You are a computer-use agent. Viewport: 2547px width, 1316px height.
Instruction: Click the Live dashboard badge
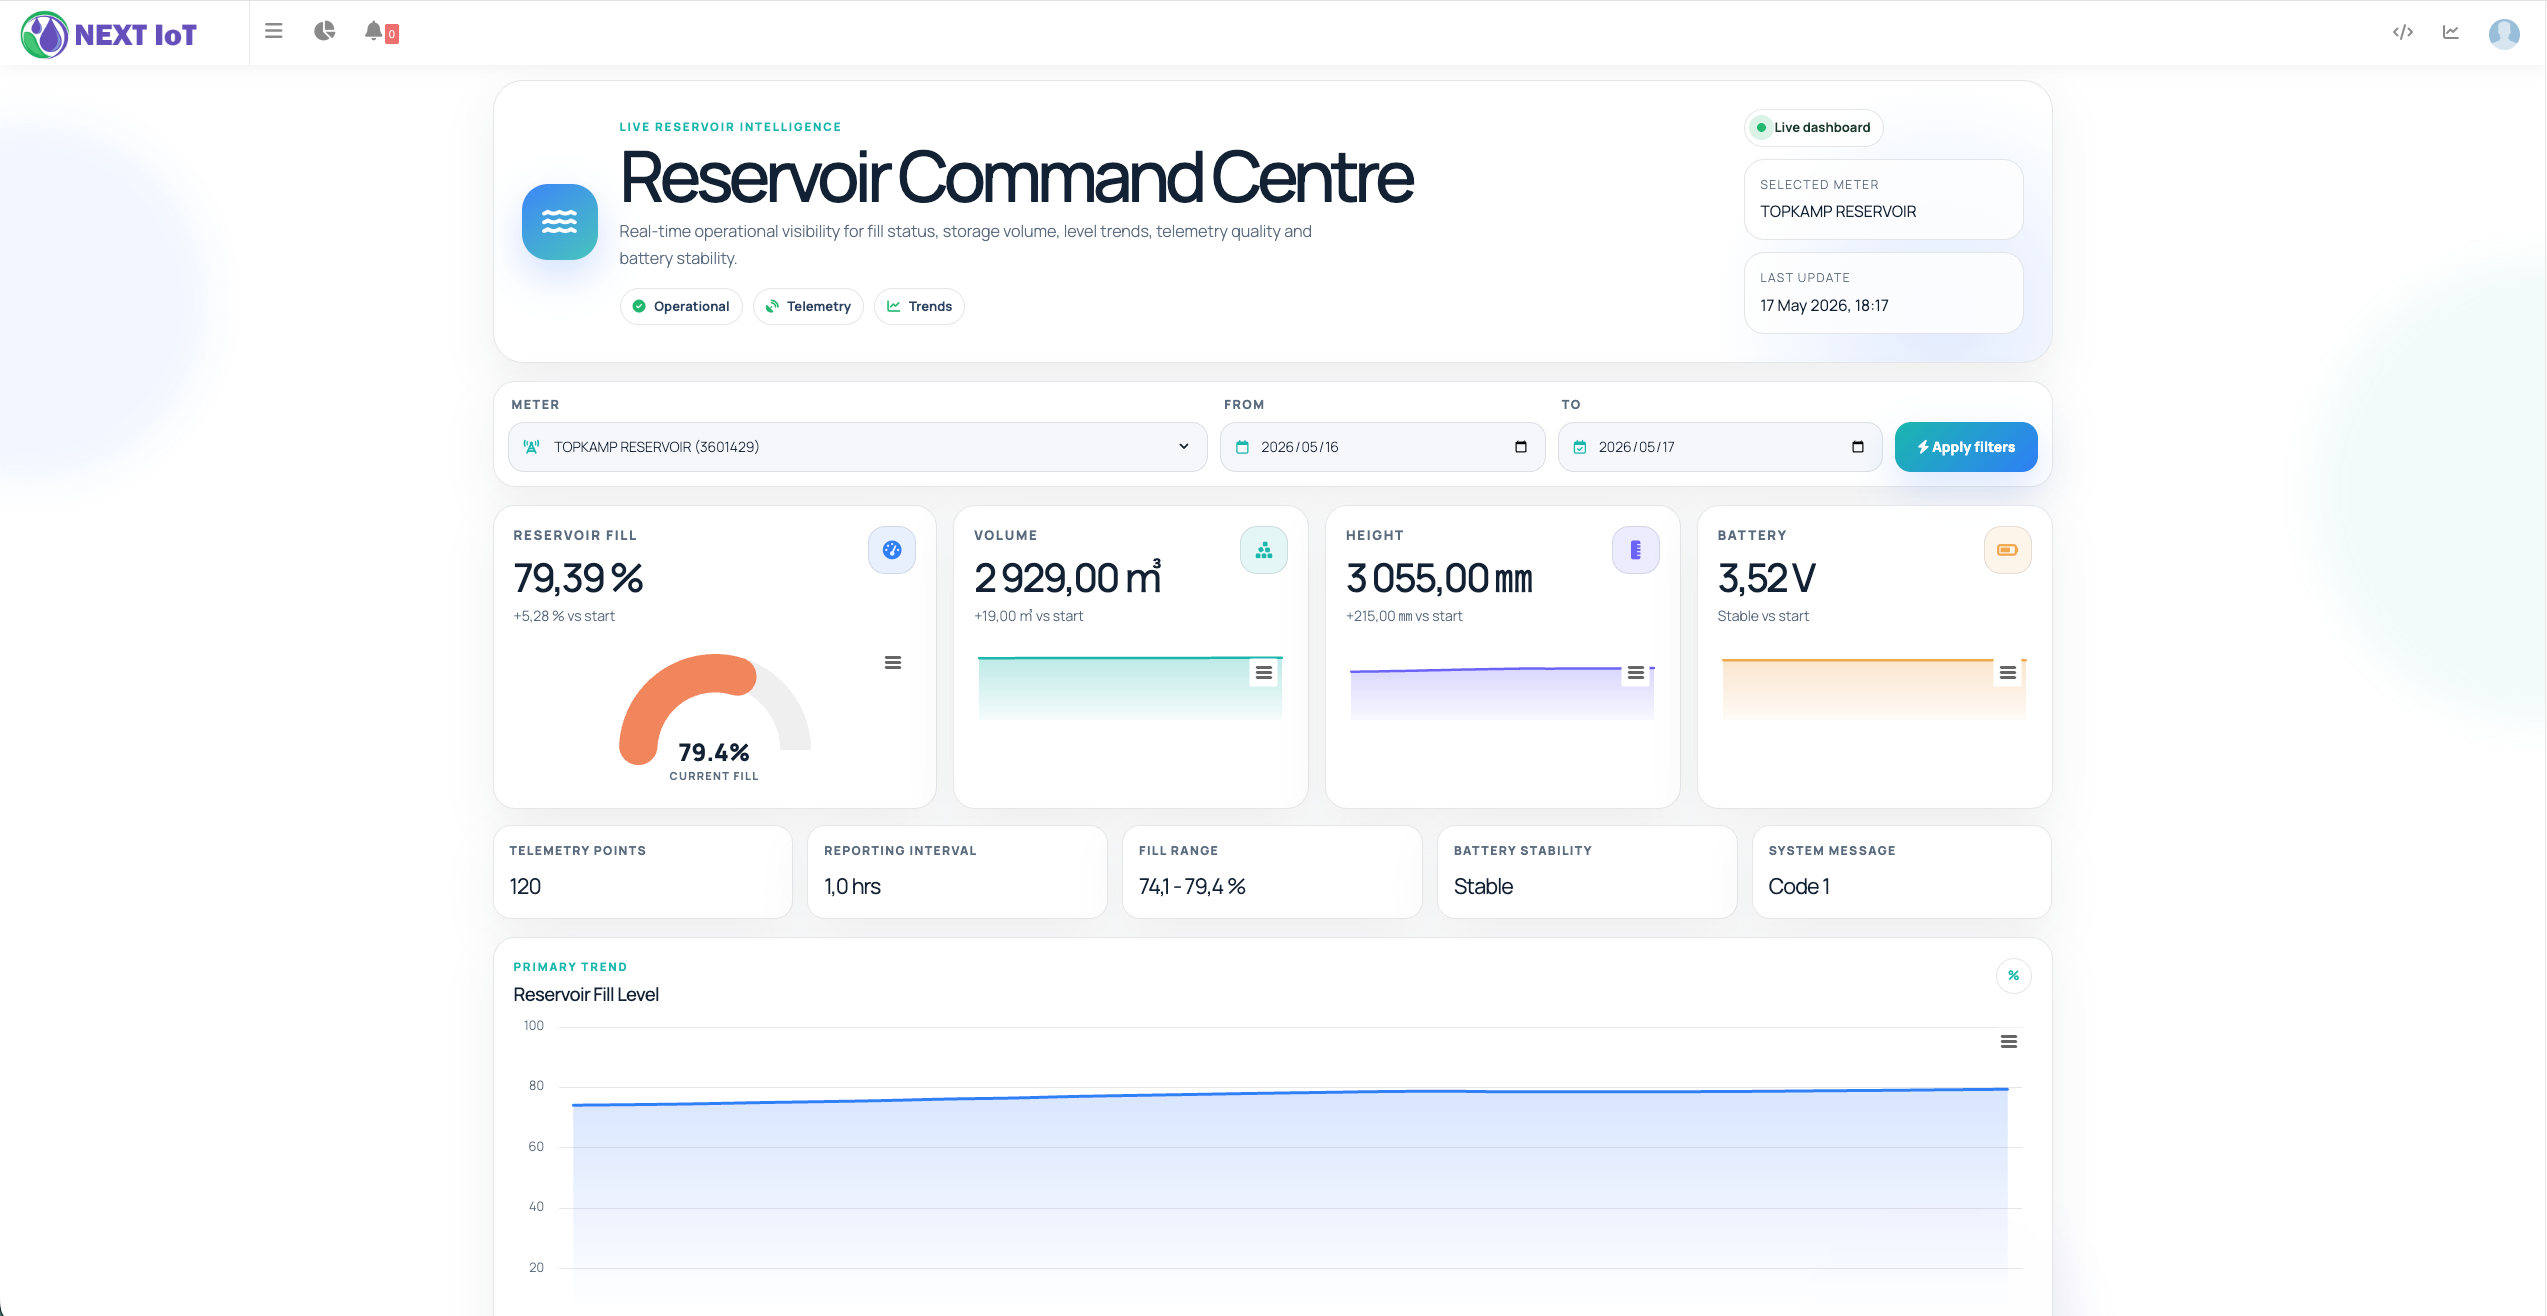tap(1813, 127)
